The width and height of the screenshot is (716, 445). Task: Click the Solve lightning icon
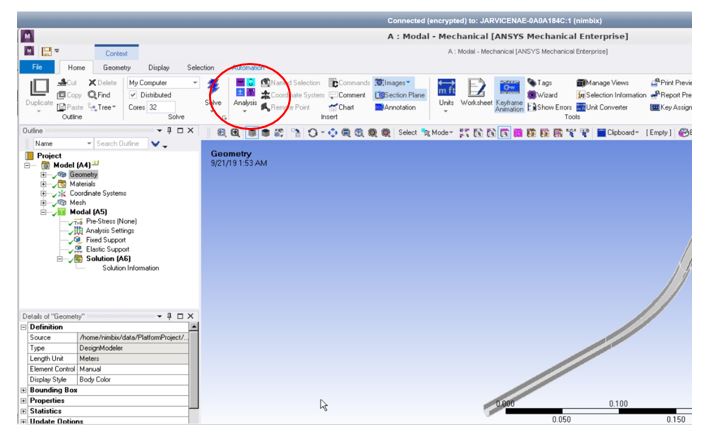pos(213,87)
